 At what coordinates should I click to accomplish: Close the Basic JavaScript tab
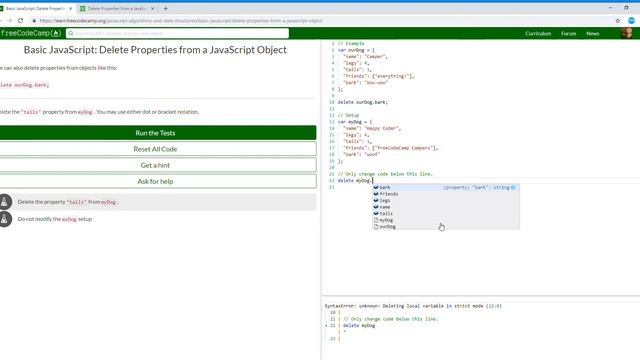click(70, 8)
